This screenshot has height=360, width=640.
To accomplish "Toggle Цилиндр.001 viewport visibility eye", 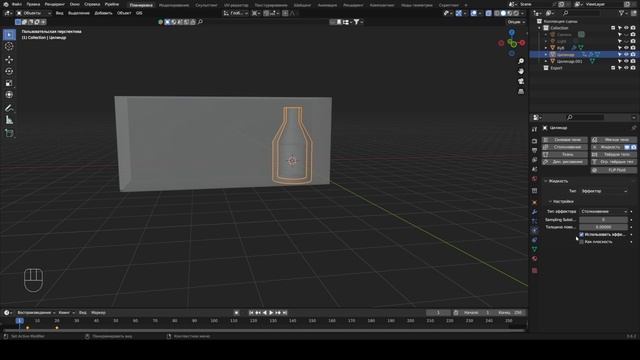I will 627,61.
